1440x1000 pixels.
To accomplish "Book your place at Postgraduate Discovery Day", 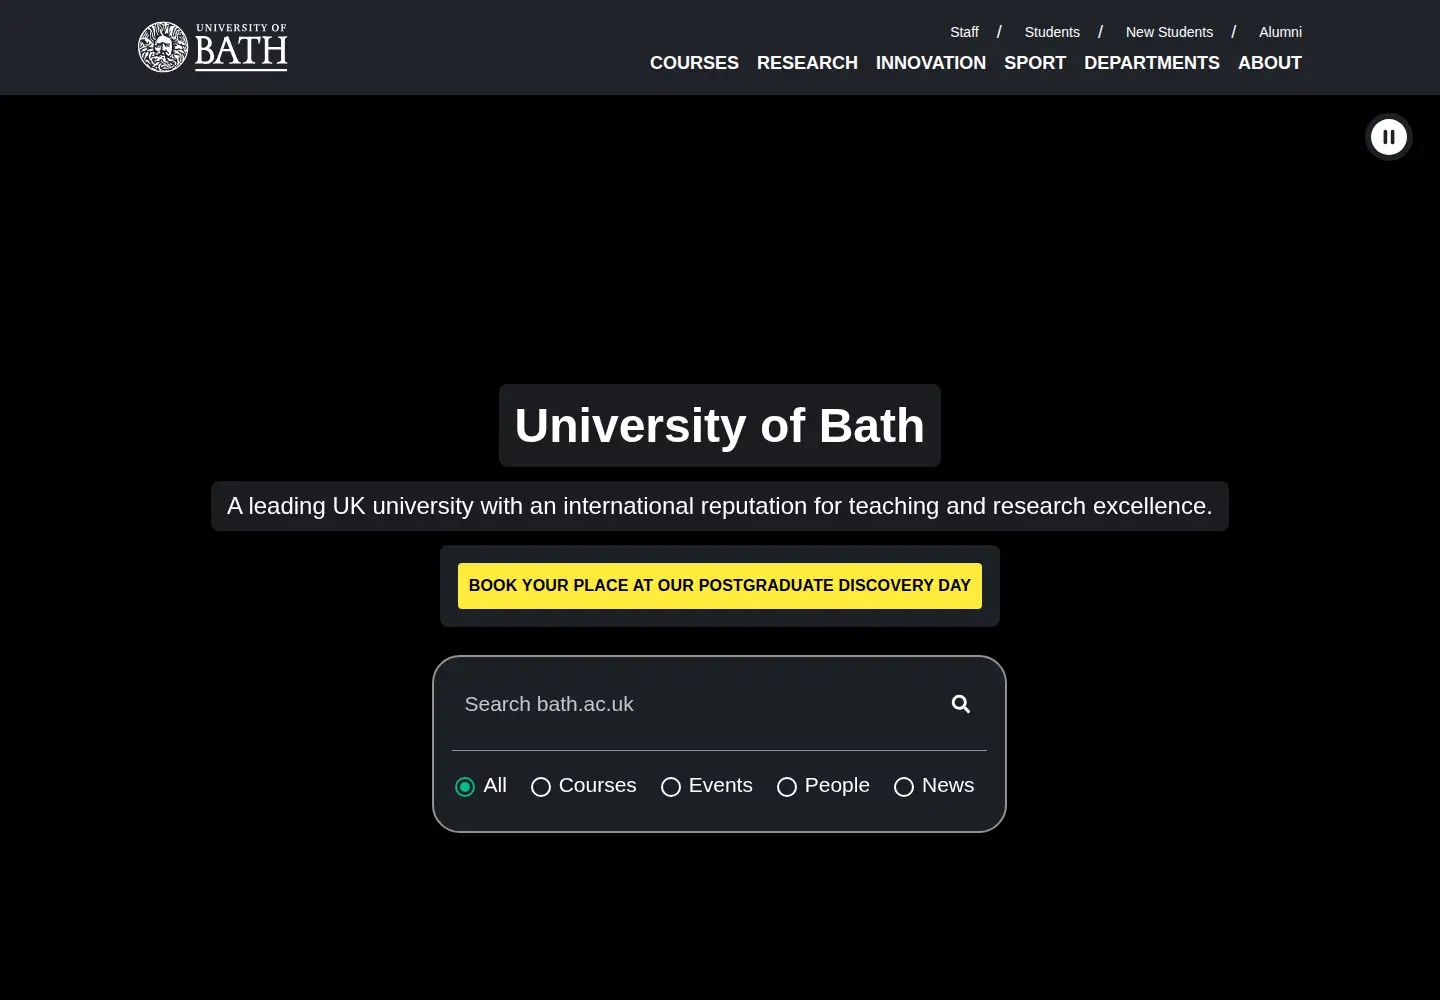I will click(720, 586).
